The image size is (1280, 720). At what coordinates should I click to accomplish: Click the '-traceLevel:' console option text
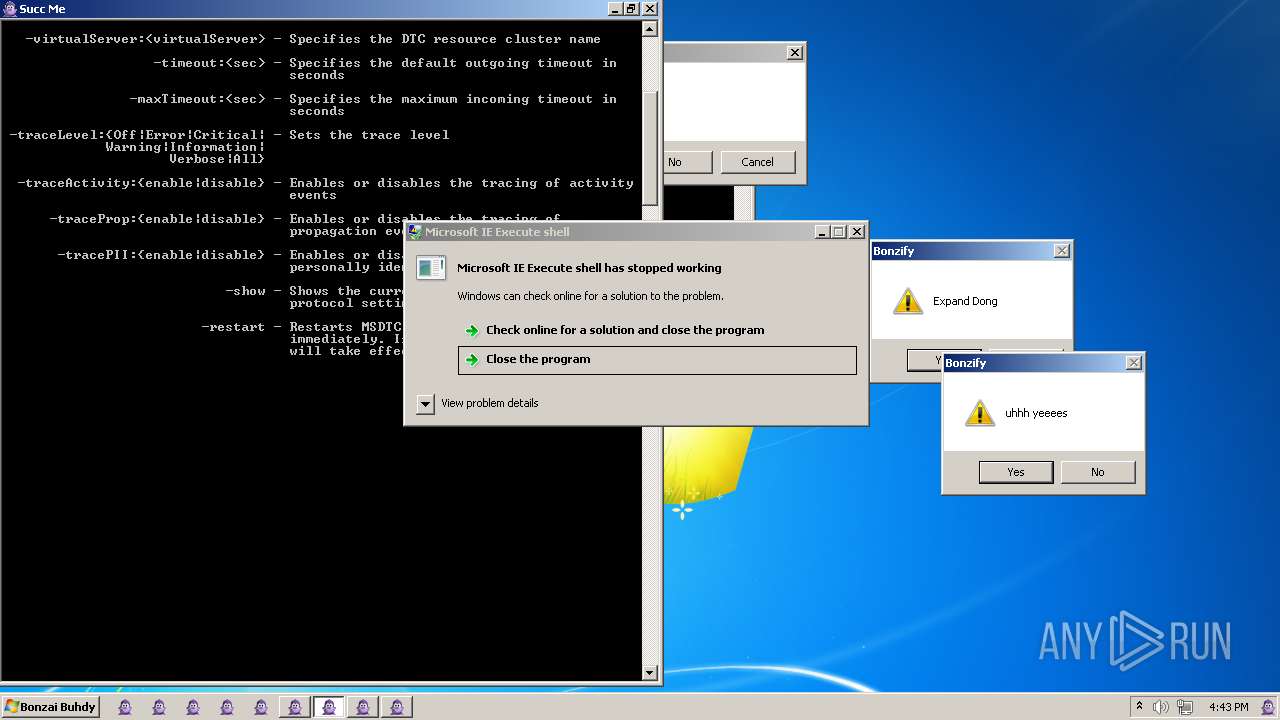tap(137, 147)
